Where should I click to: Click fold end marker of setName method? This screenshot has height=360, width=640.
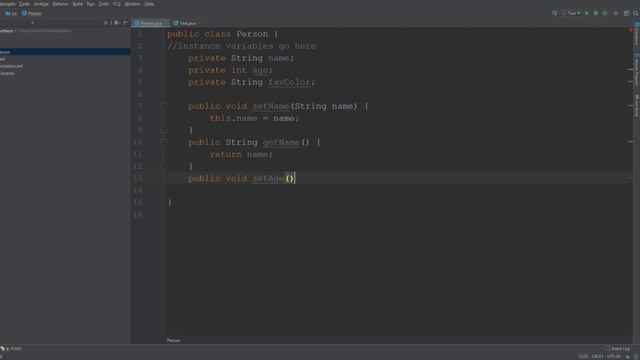pos(164,130)
